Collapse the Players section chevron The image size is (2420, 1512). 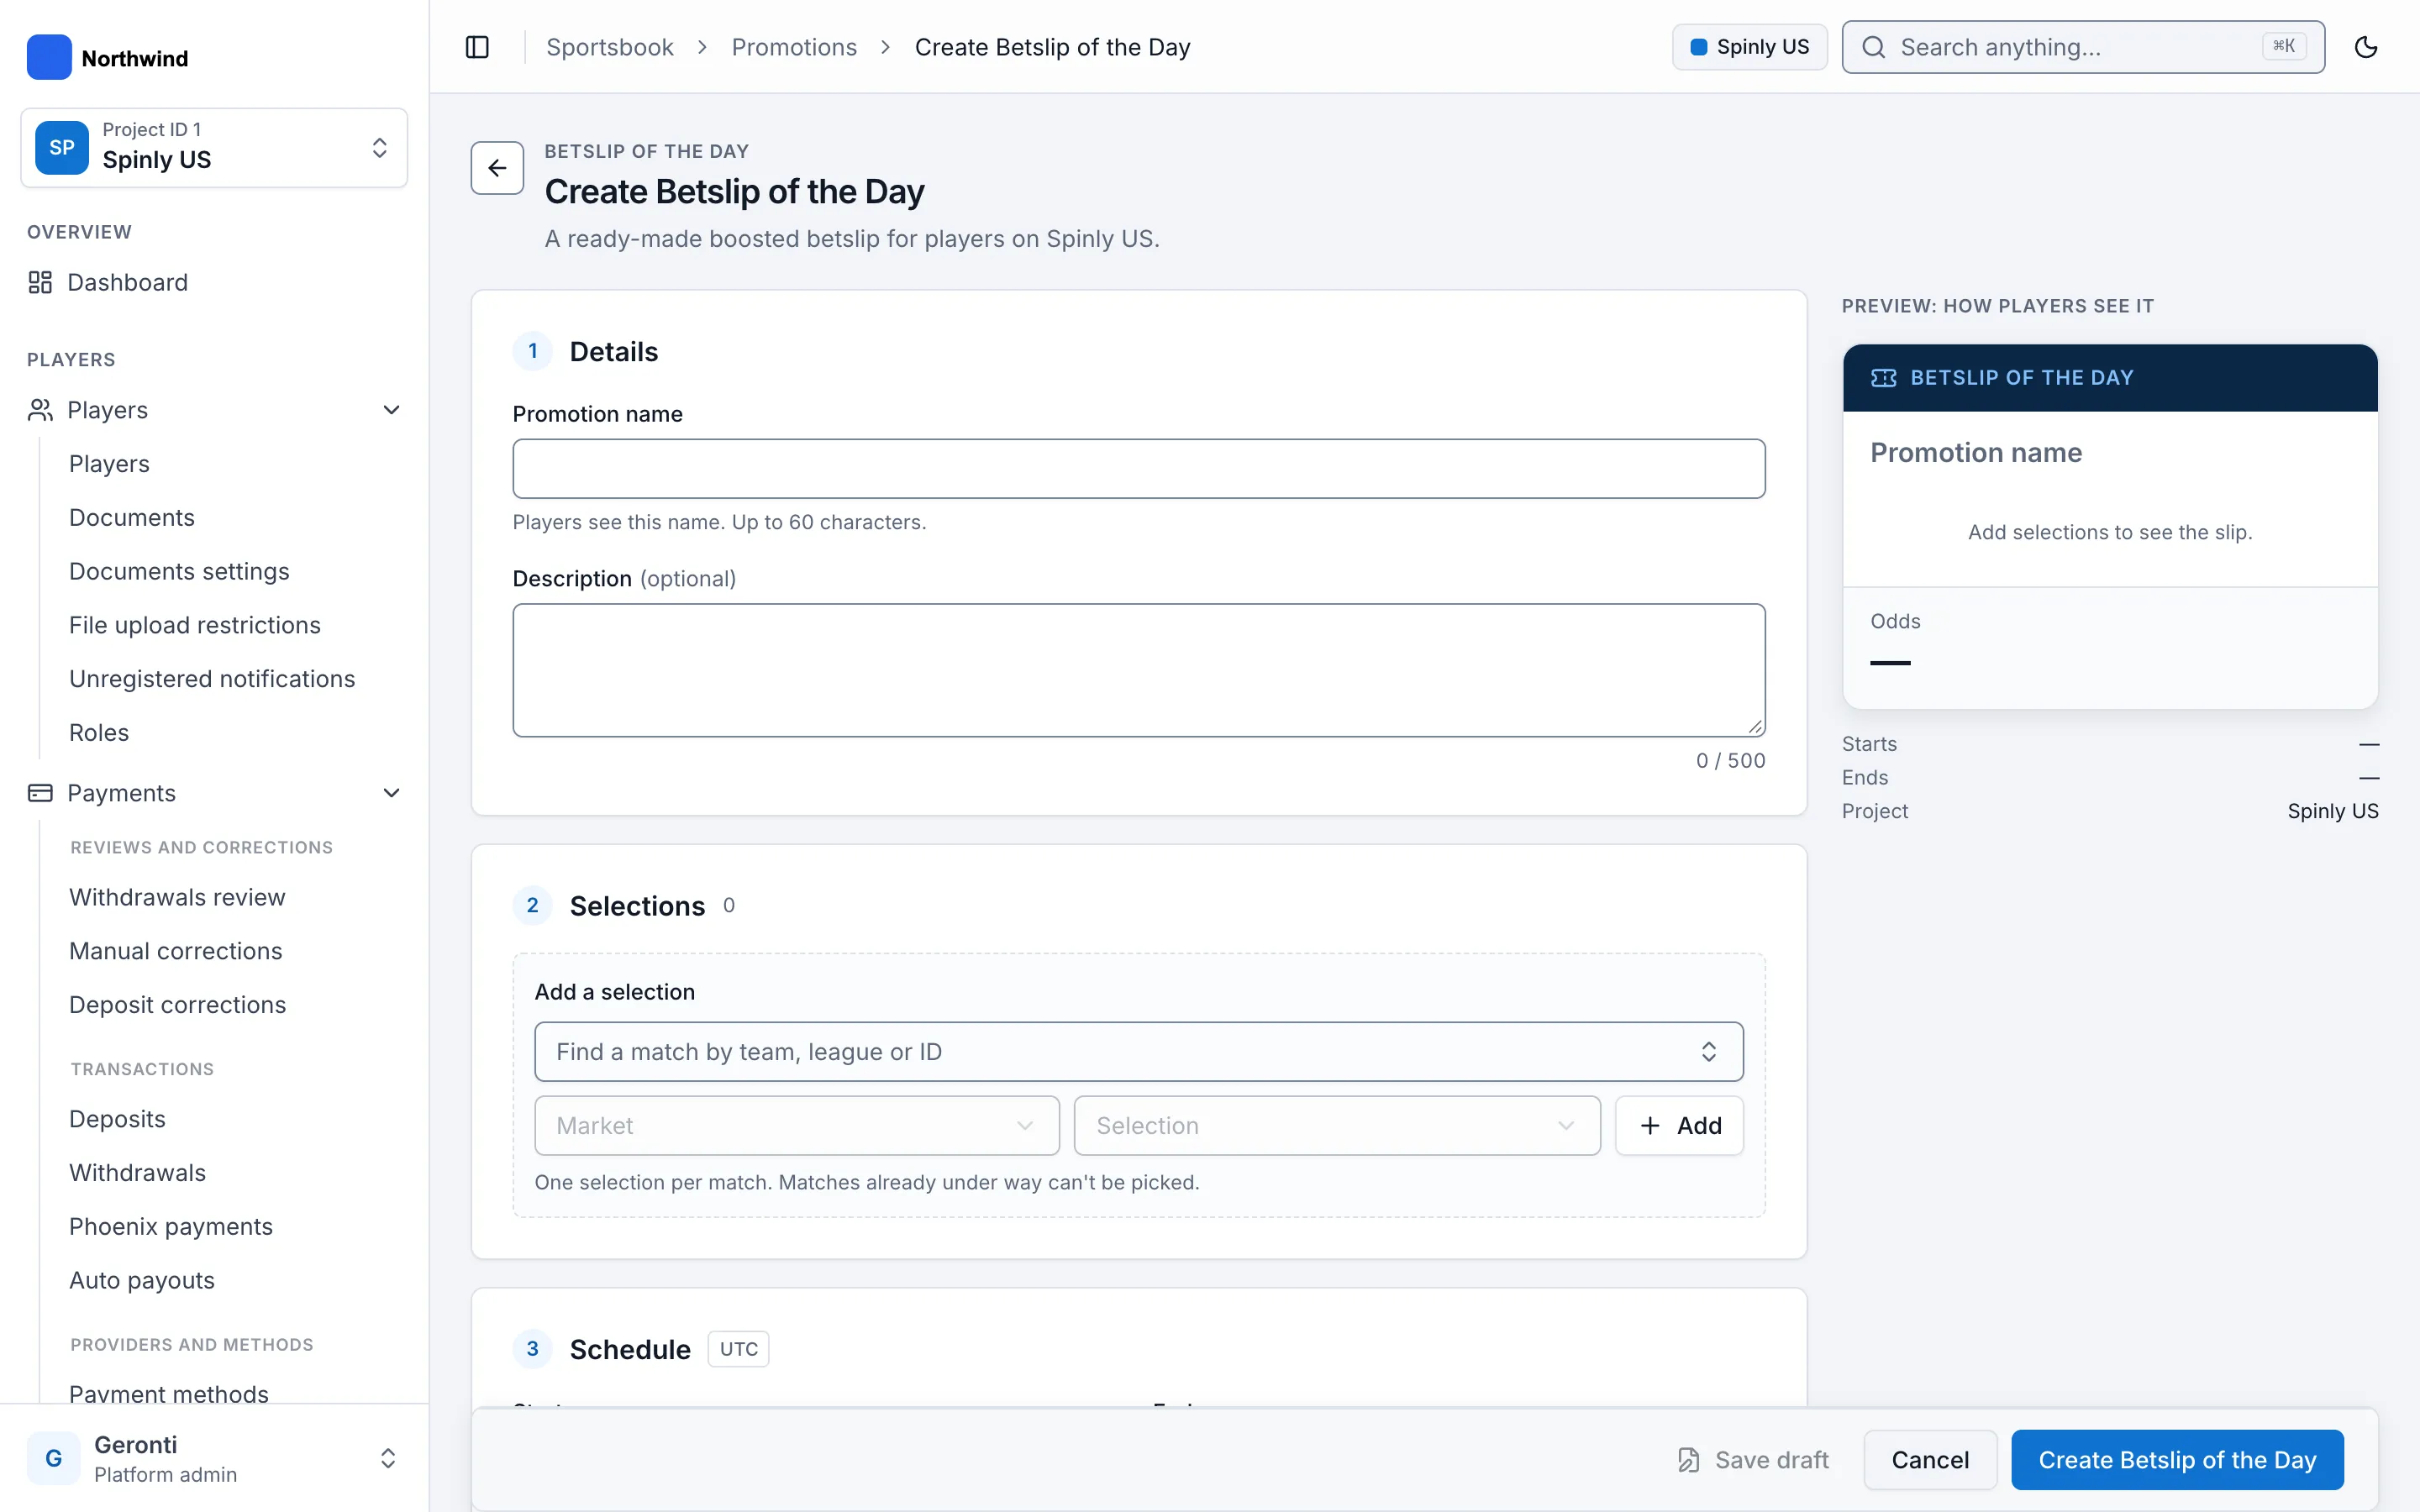392,410
